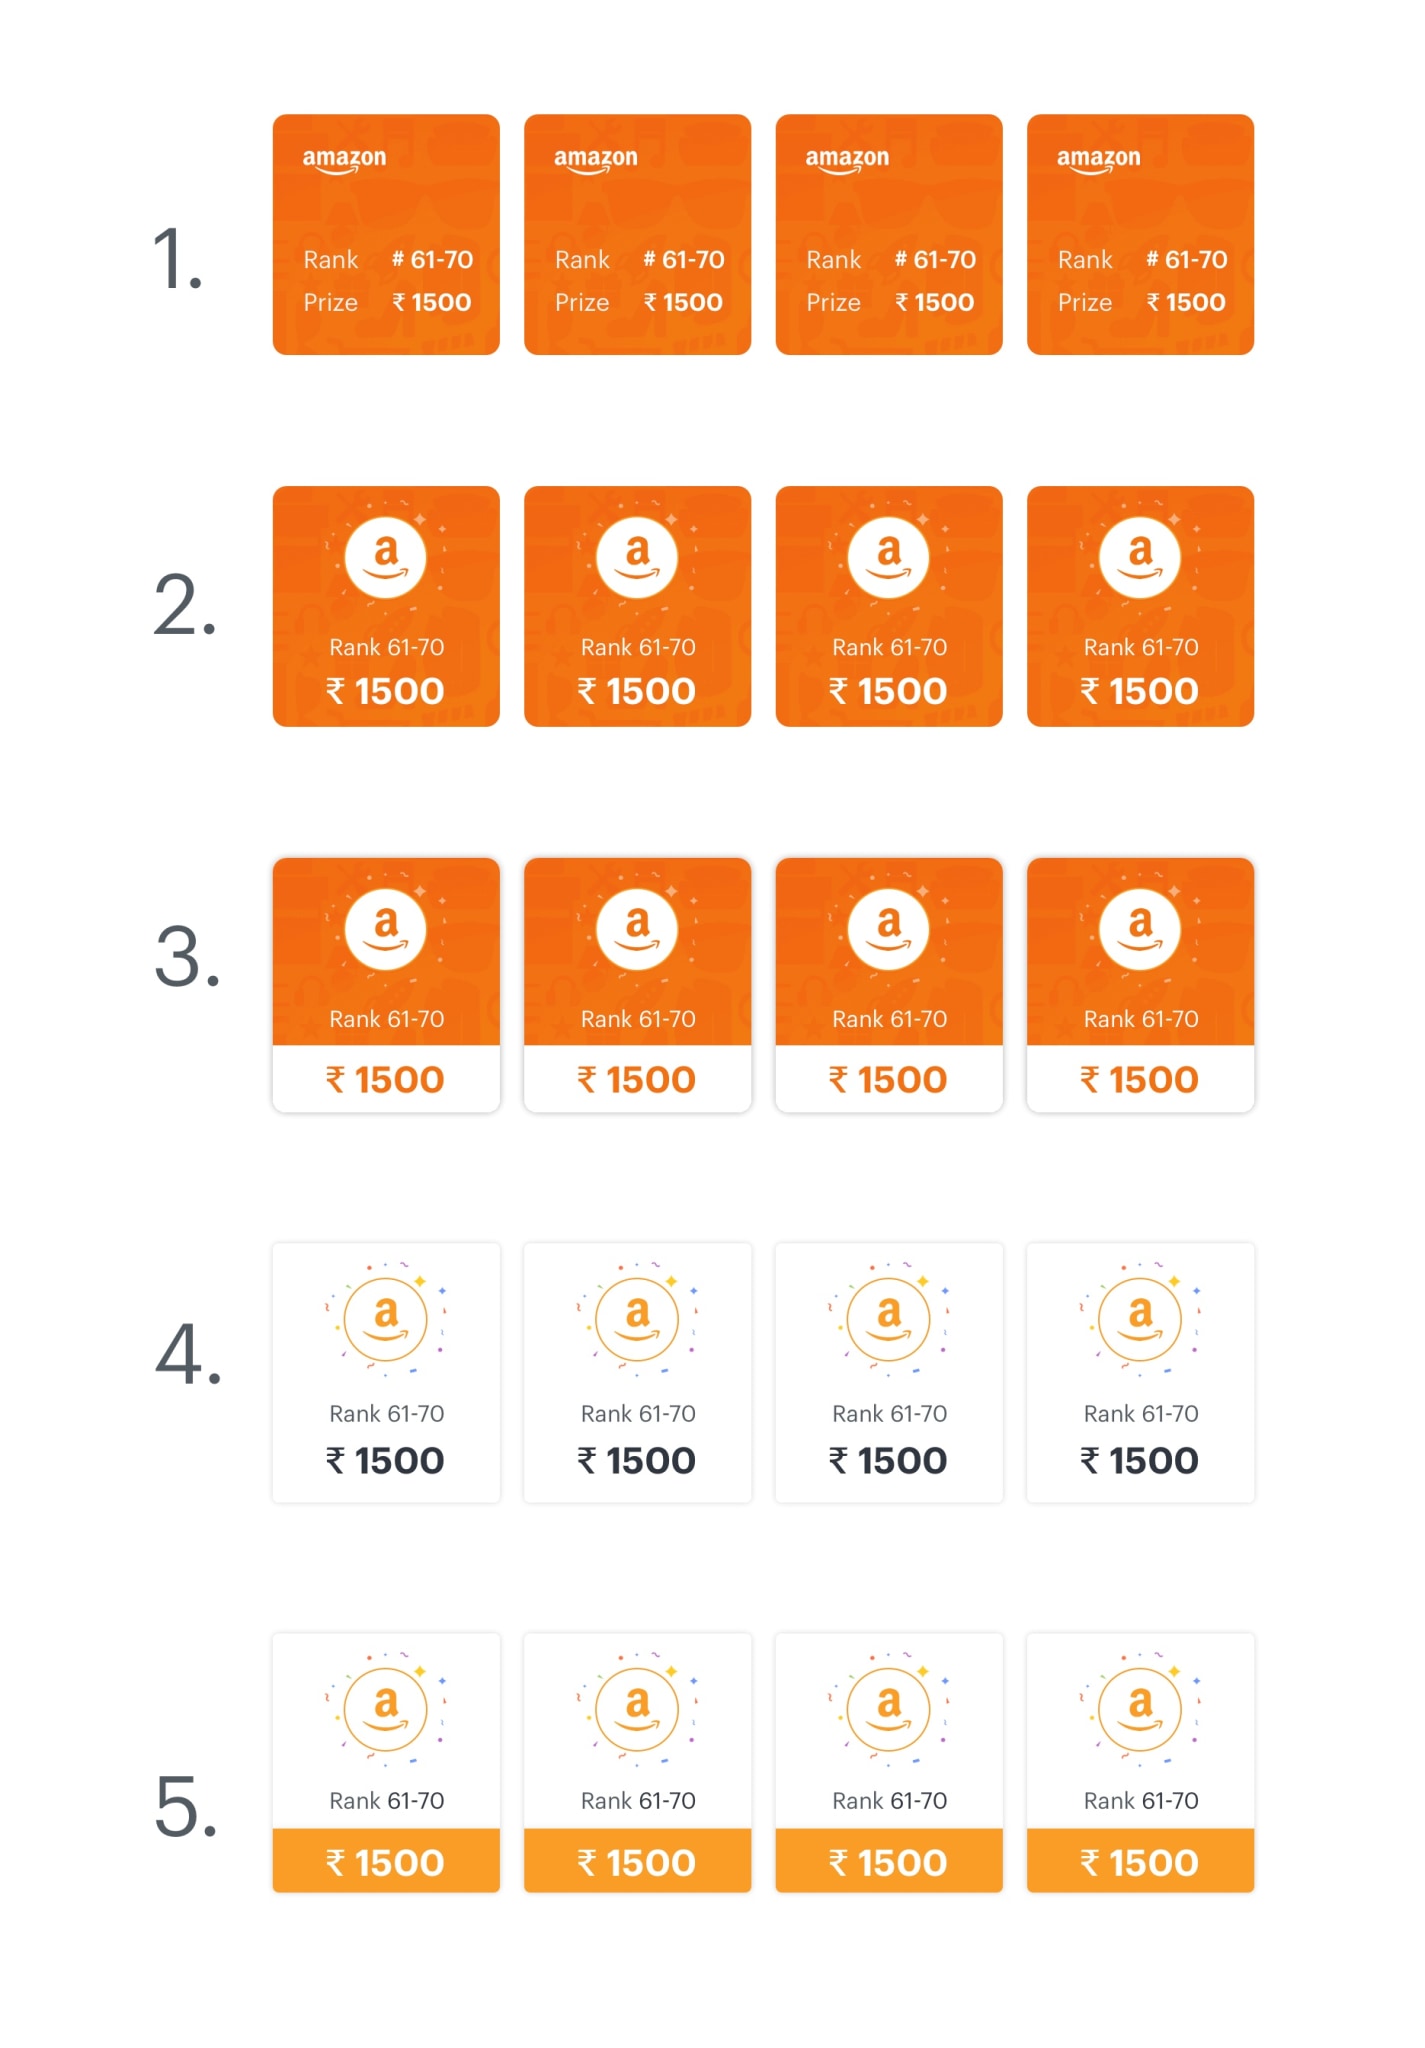Image resolution: width=1425 pixels, height=2048 pixels.
Task: Click the confetti amazon icon on row 5's fourth card
Action: (1141, 1709)
